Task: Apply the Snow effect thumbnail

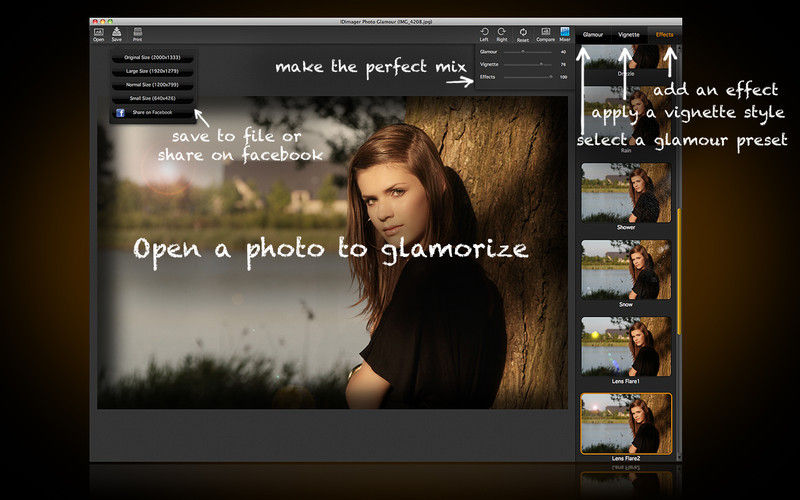Action: click(626, 269)
